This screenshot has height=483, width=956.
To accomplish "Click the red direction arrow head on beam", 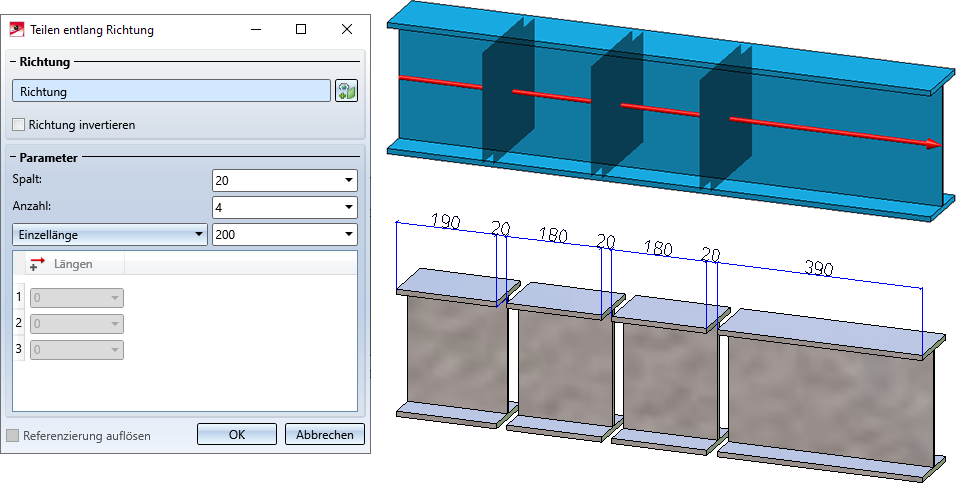I will 933,144.
